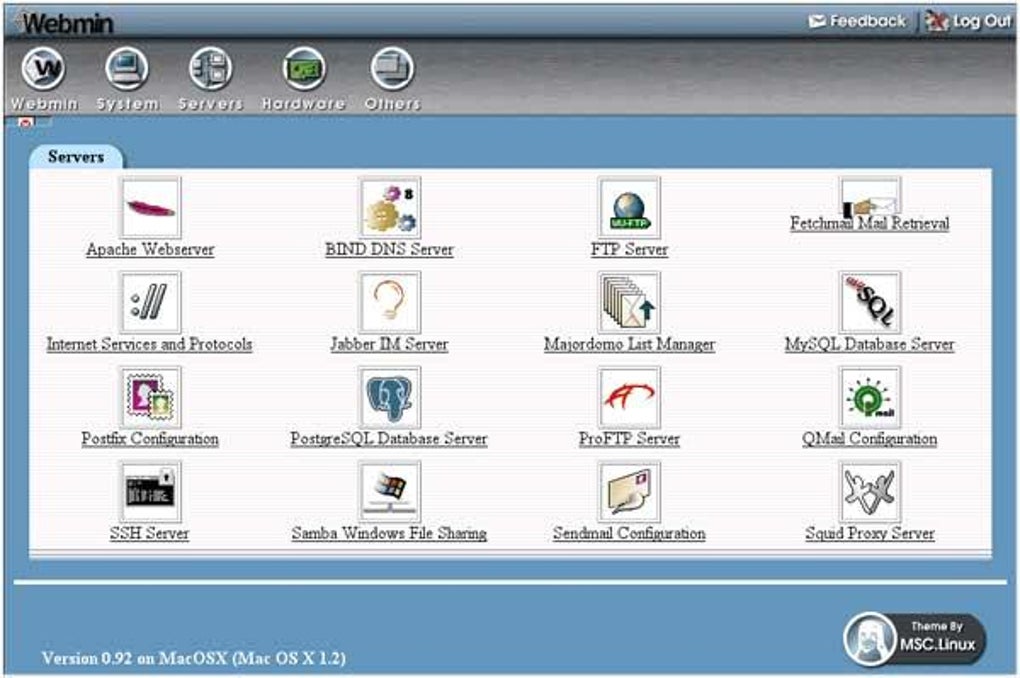Follow the Samba Windows File Sharing link
Screen dimensions: 1020x678
(389, 534)
